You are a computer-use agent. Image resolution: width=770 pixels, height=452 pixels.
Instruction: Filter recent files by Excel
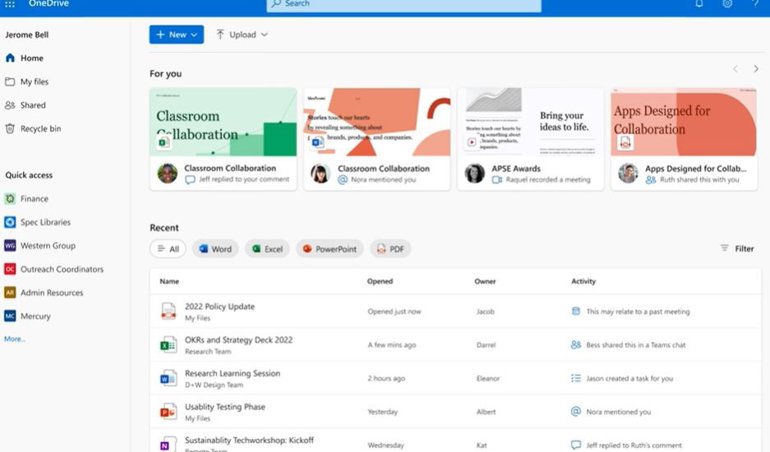point(267,249)
